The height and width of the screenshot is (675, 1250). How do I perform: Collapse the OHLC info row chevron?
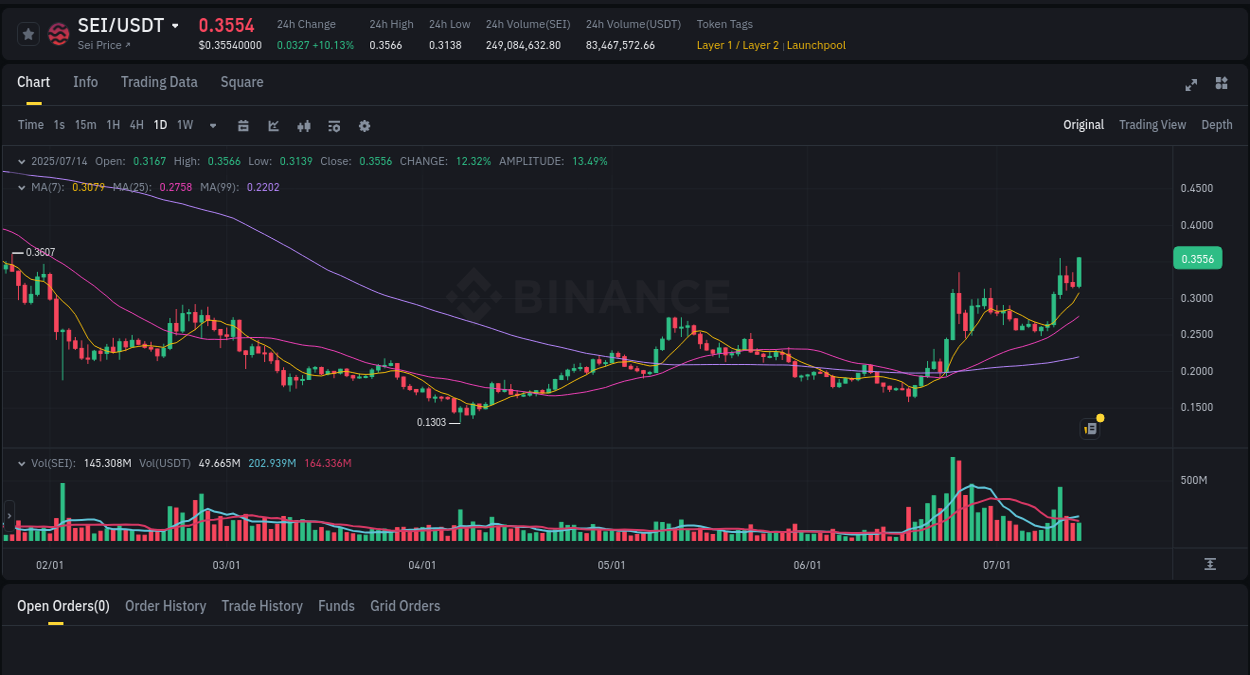pyautogui.click(x=21, y=160)
